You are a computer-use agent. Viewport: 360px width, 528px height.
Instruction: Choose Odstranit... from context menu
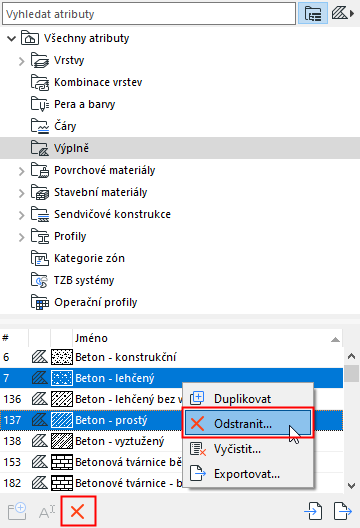click(248, 423)
